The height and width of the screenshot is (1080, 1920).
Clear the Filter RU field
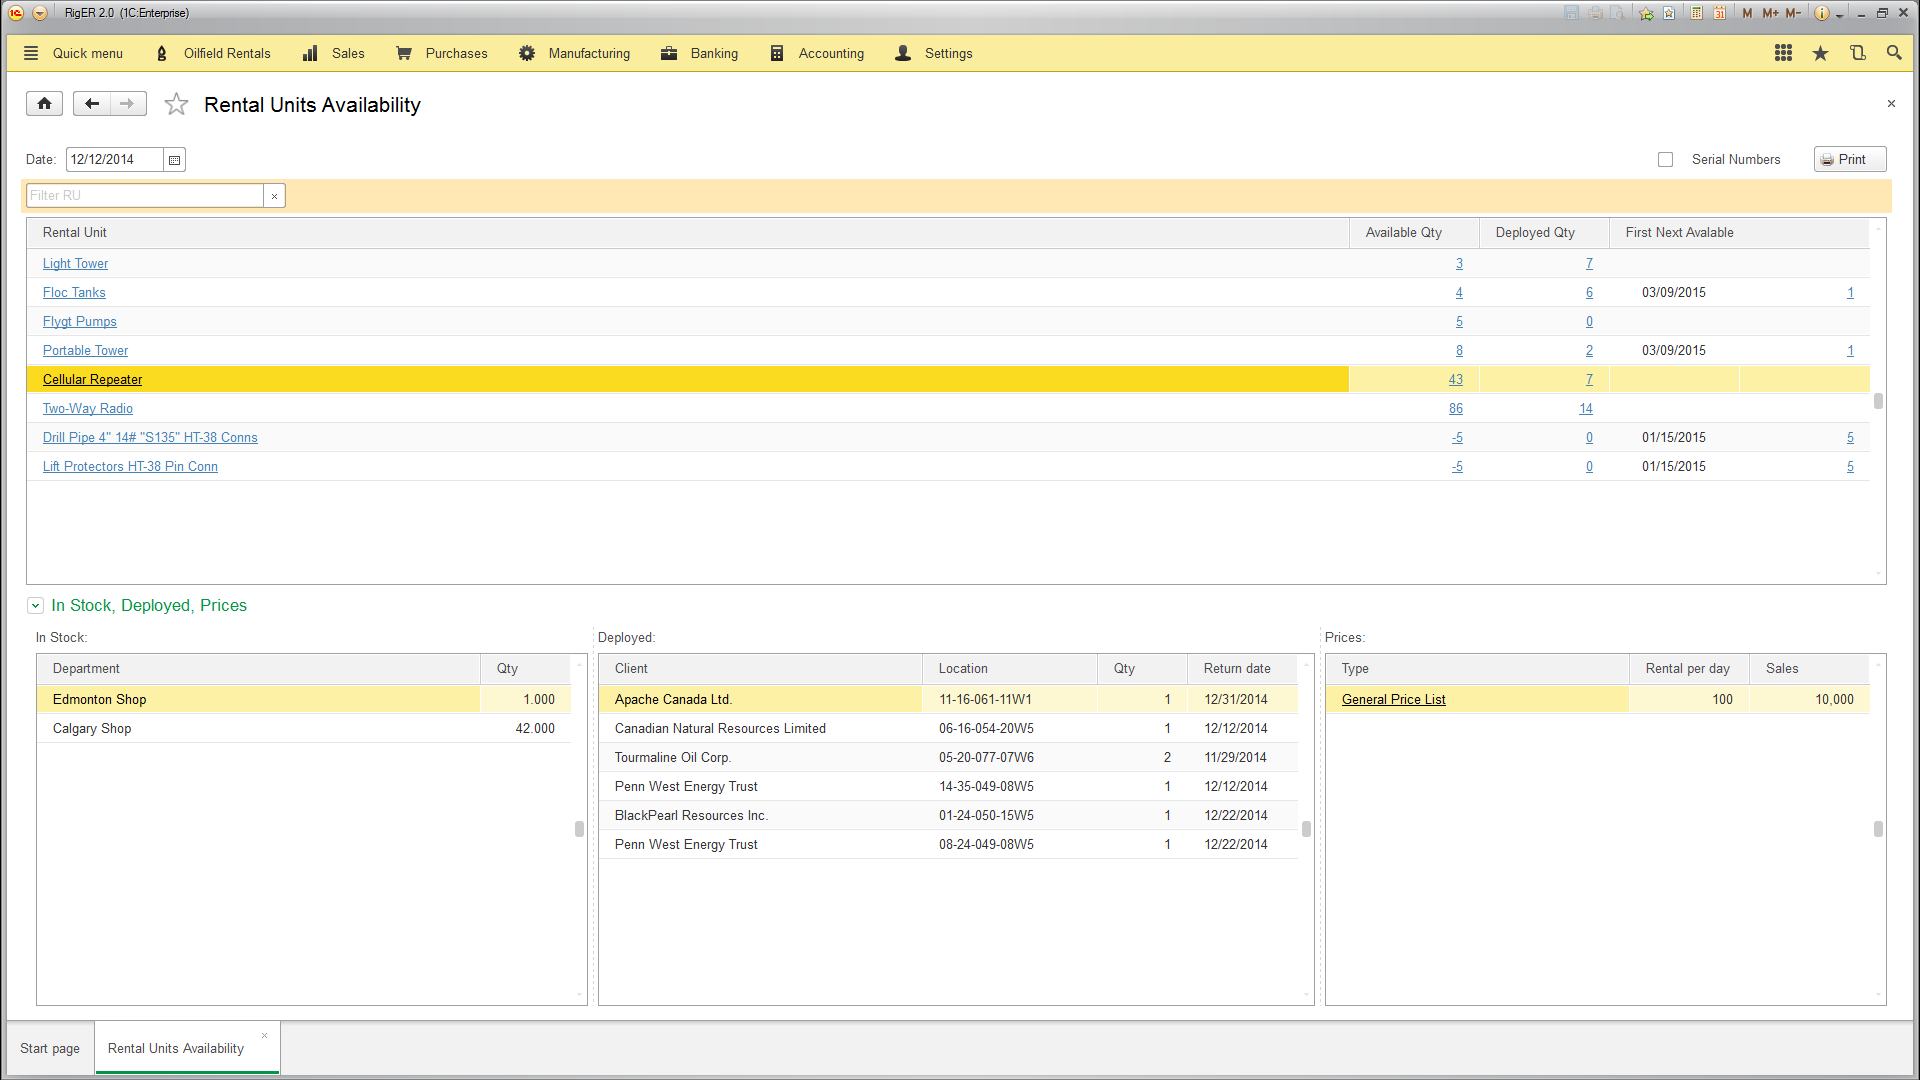274,196
